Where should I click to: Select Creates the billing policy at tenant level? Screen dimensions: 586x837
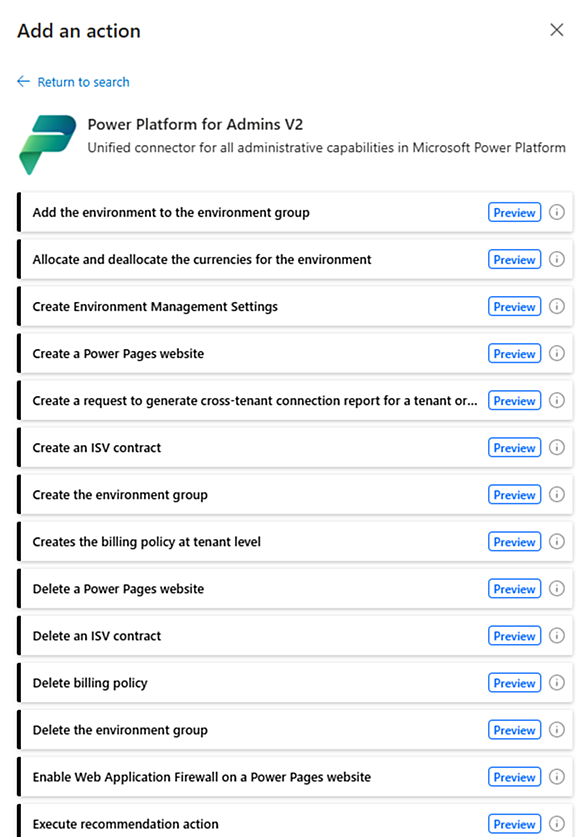click(x=295, y=542)
